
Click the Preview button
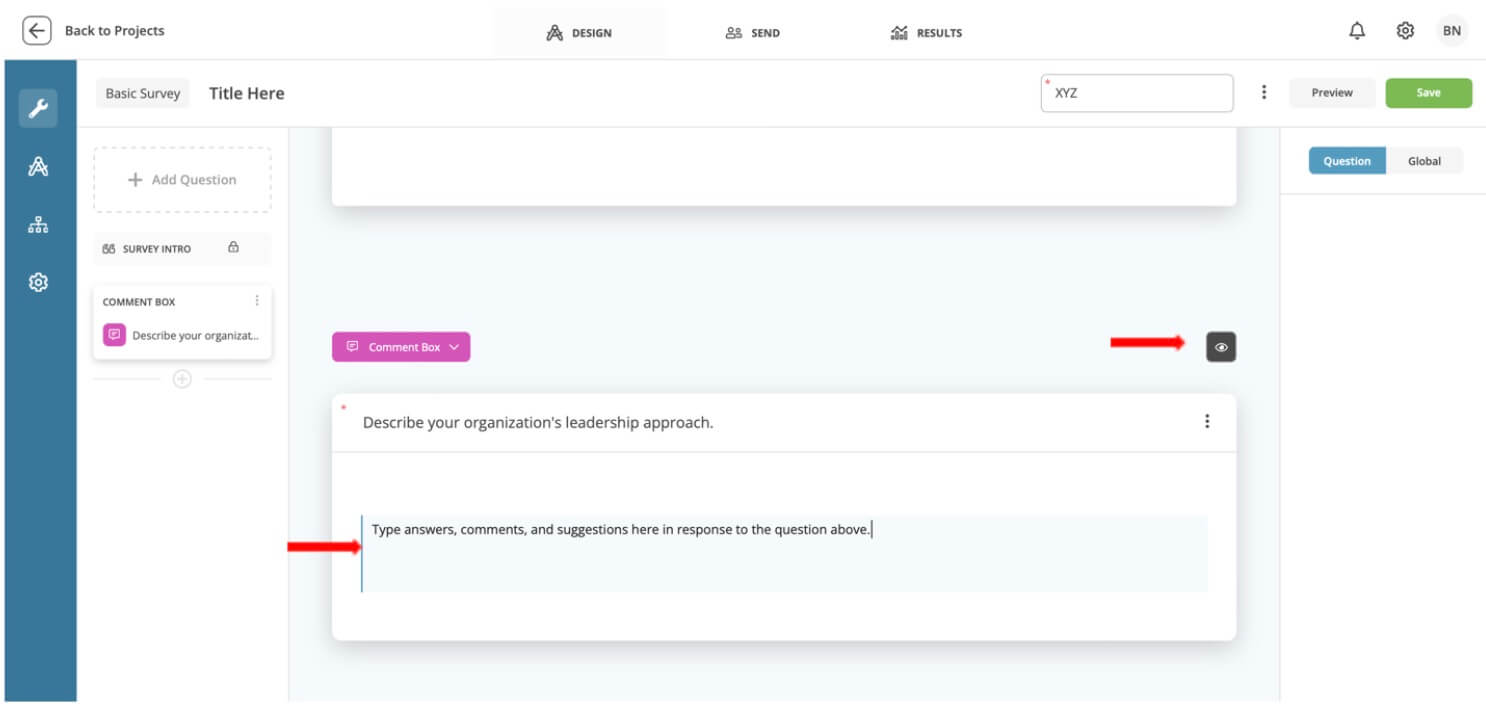point(1332,93)
